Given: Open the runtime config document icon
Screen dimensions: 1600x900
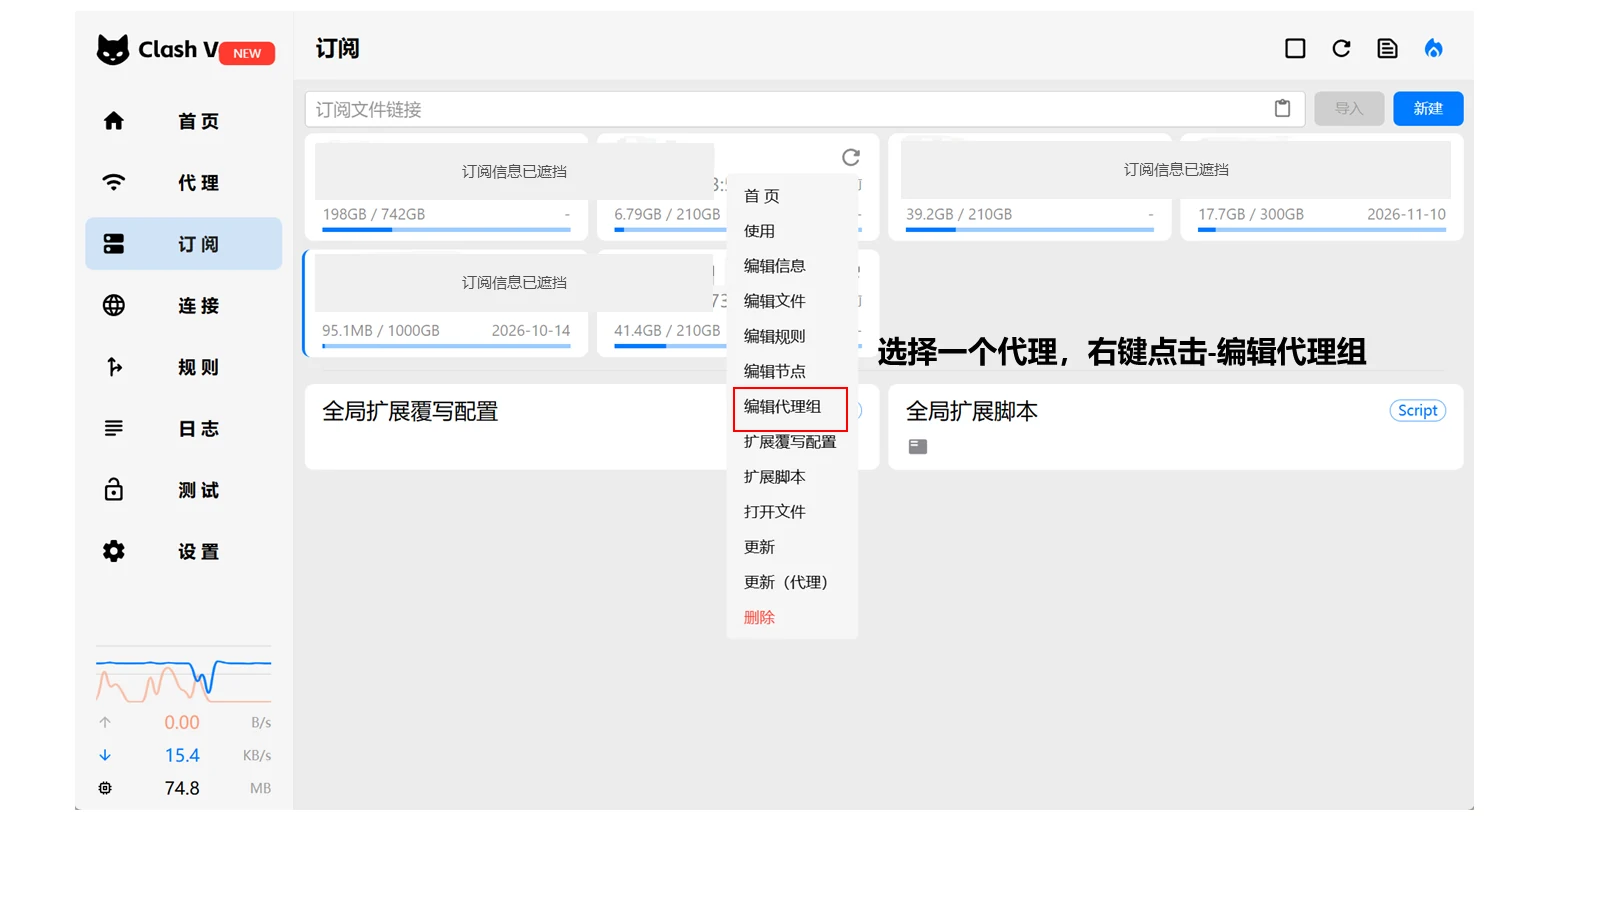Looking at the screenshot, I should (1387, 48).
